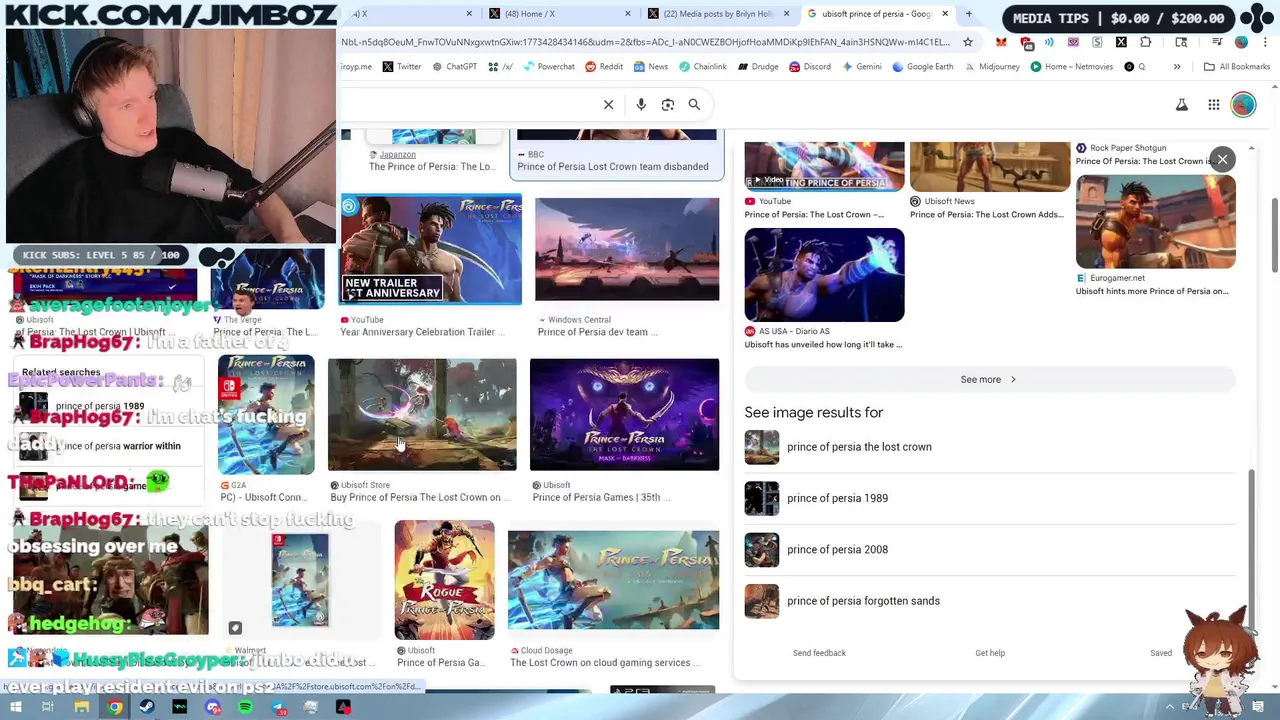This screenshot has height=720, width=1280.
Task: Open the Walmart Switch case image
Action: [x=300, y=580]
